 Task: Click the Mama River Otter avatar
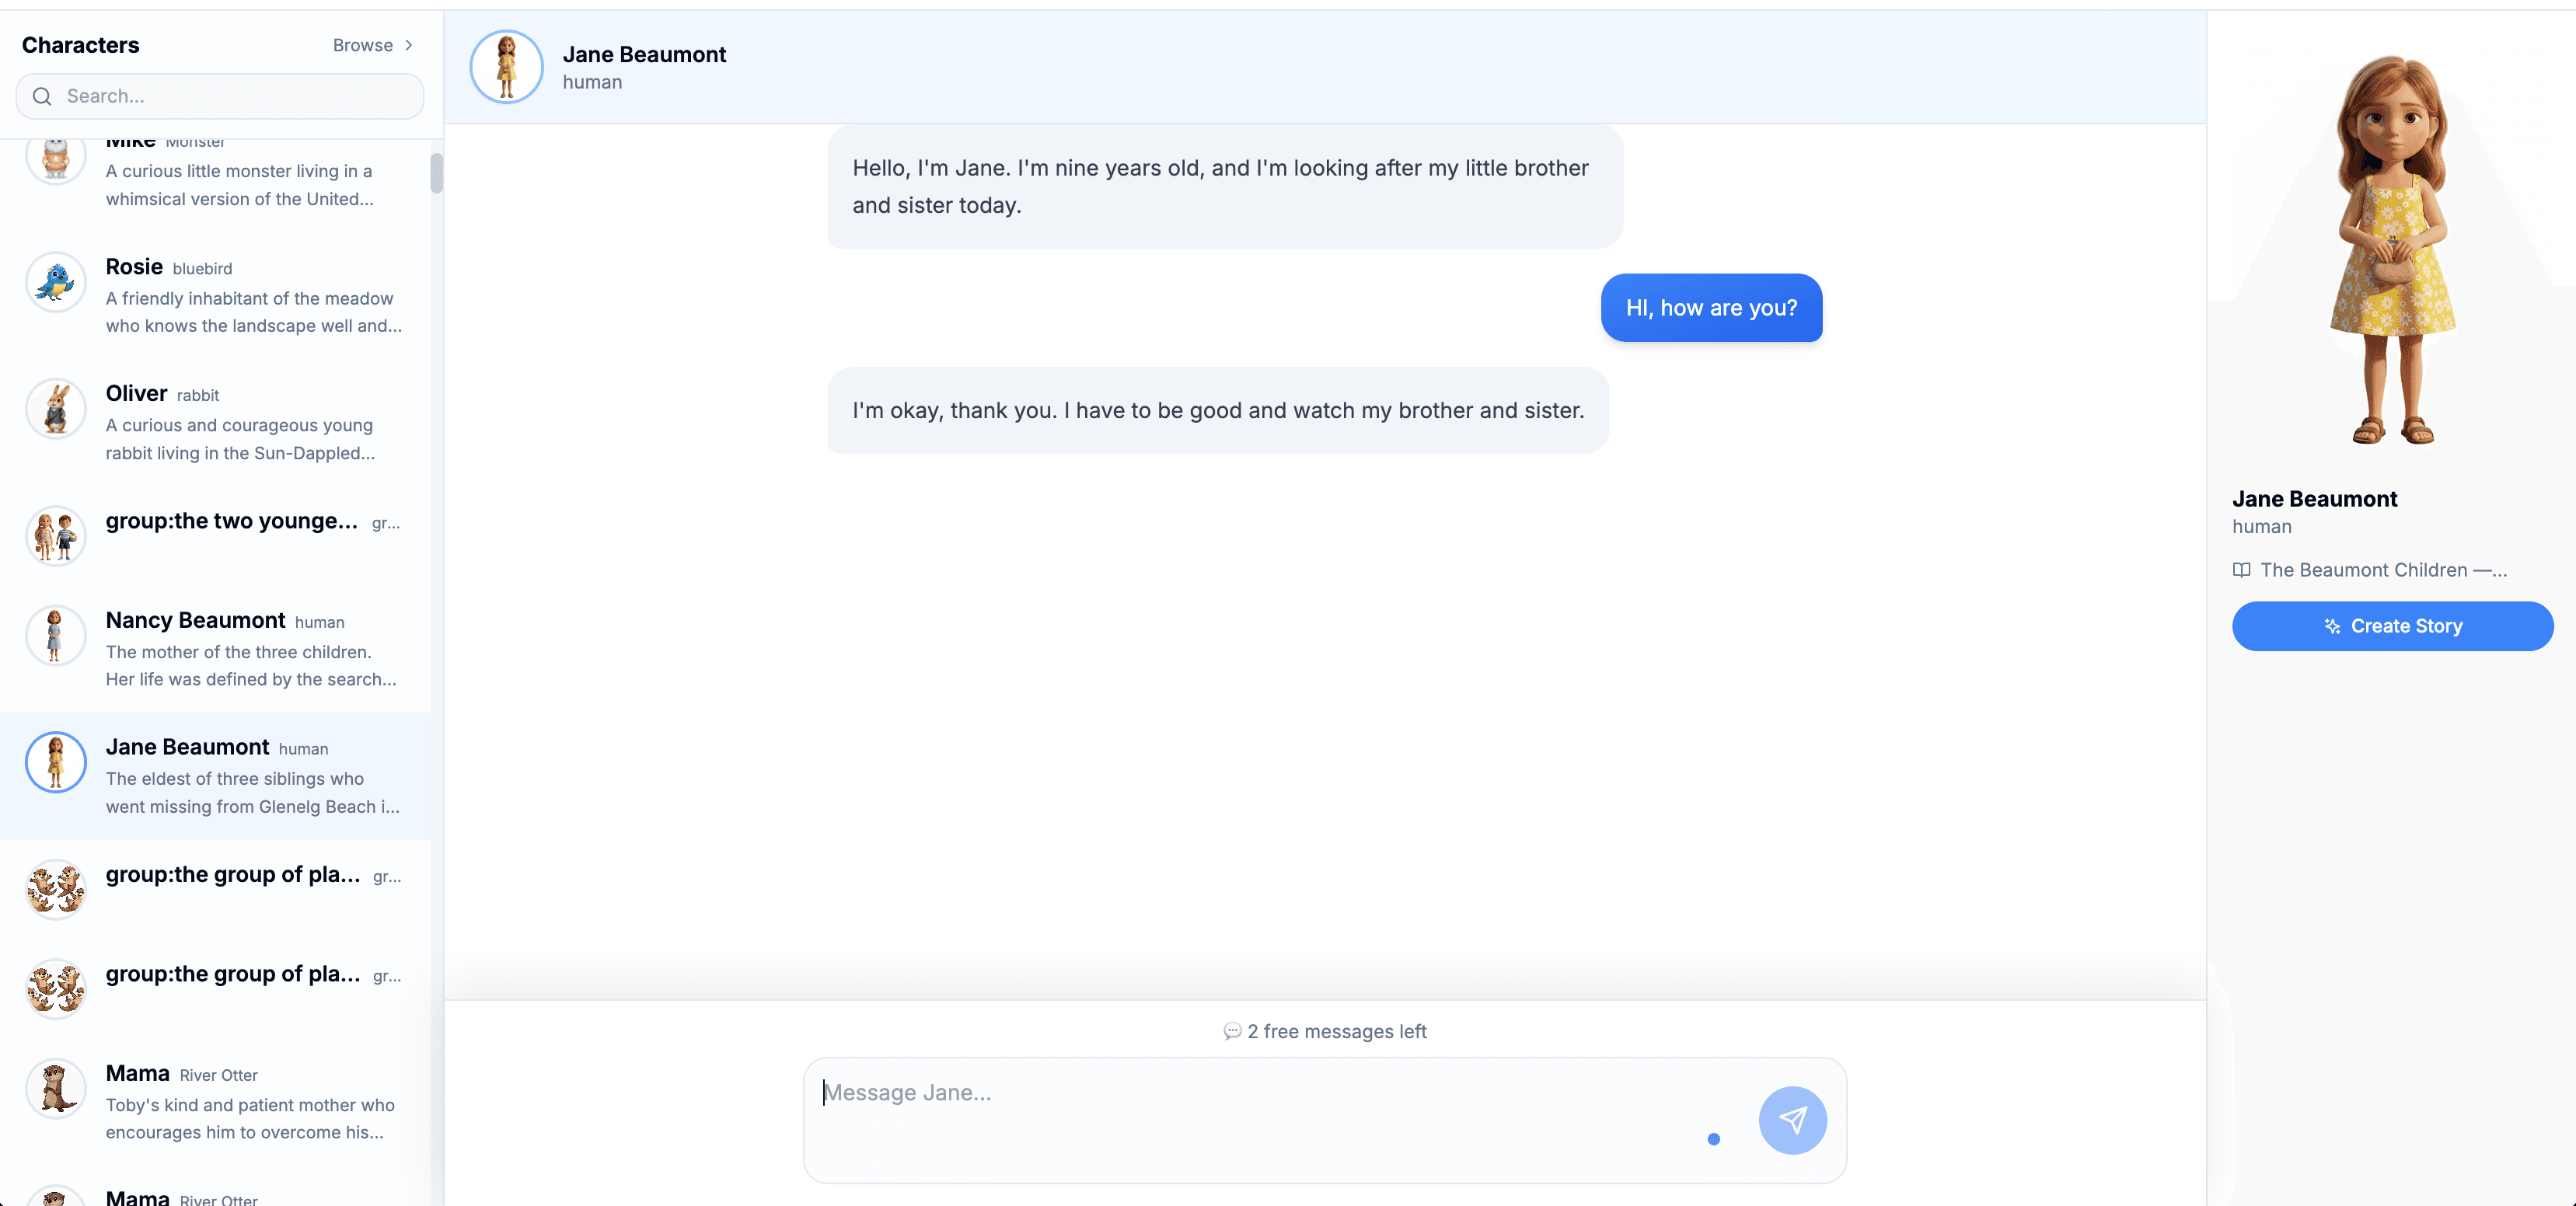pos(55,1089)
